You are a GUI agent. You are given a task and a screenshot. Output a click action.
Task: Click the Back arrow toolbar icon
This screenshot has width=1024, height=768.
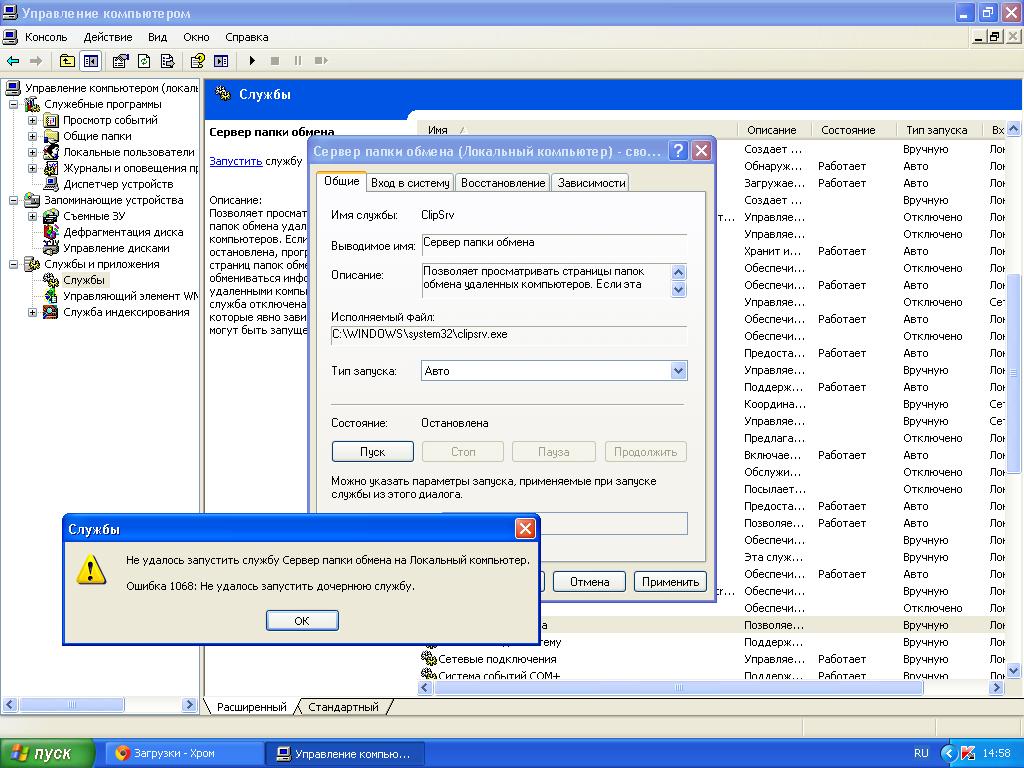click(13, 61)
